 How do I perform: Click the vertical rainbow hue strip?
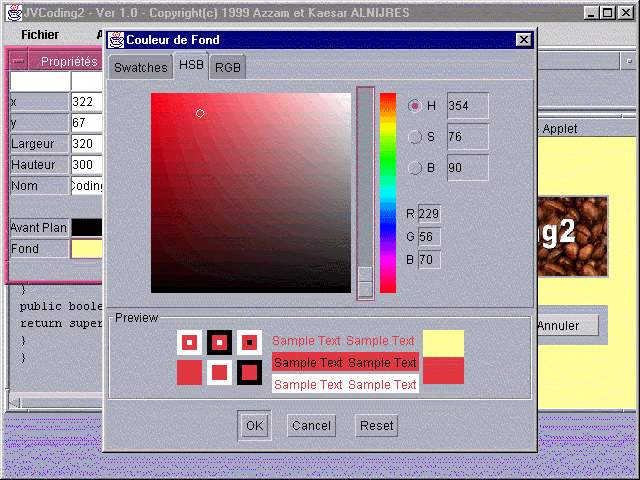(x=388, y=193)
